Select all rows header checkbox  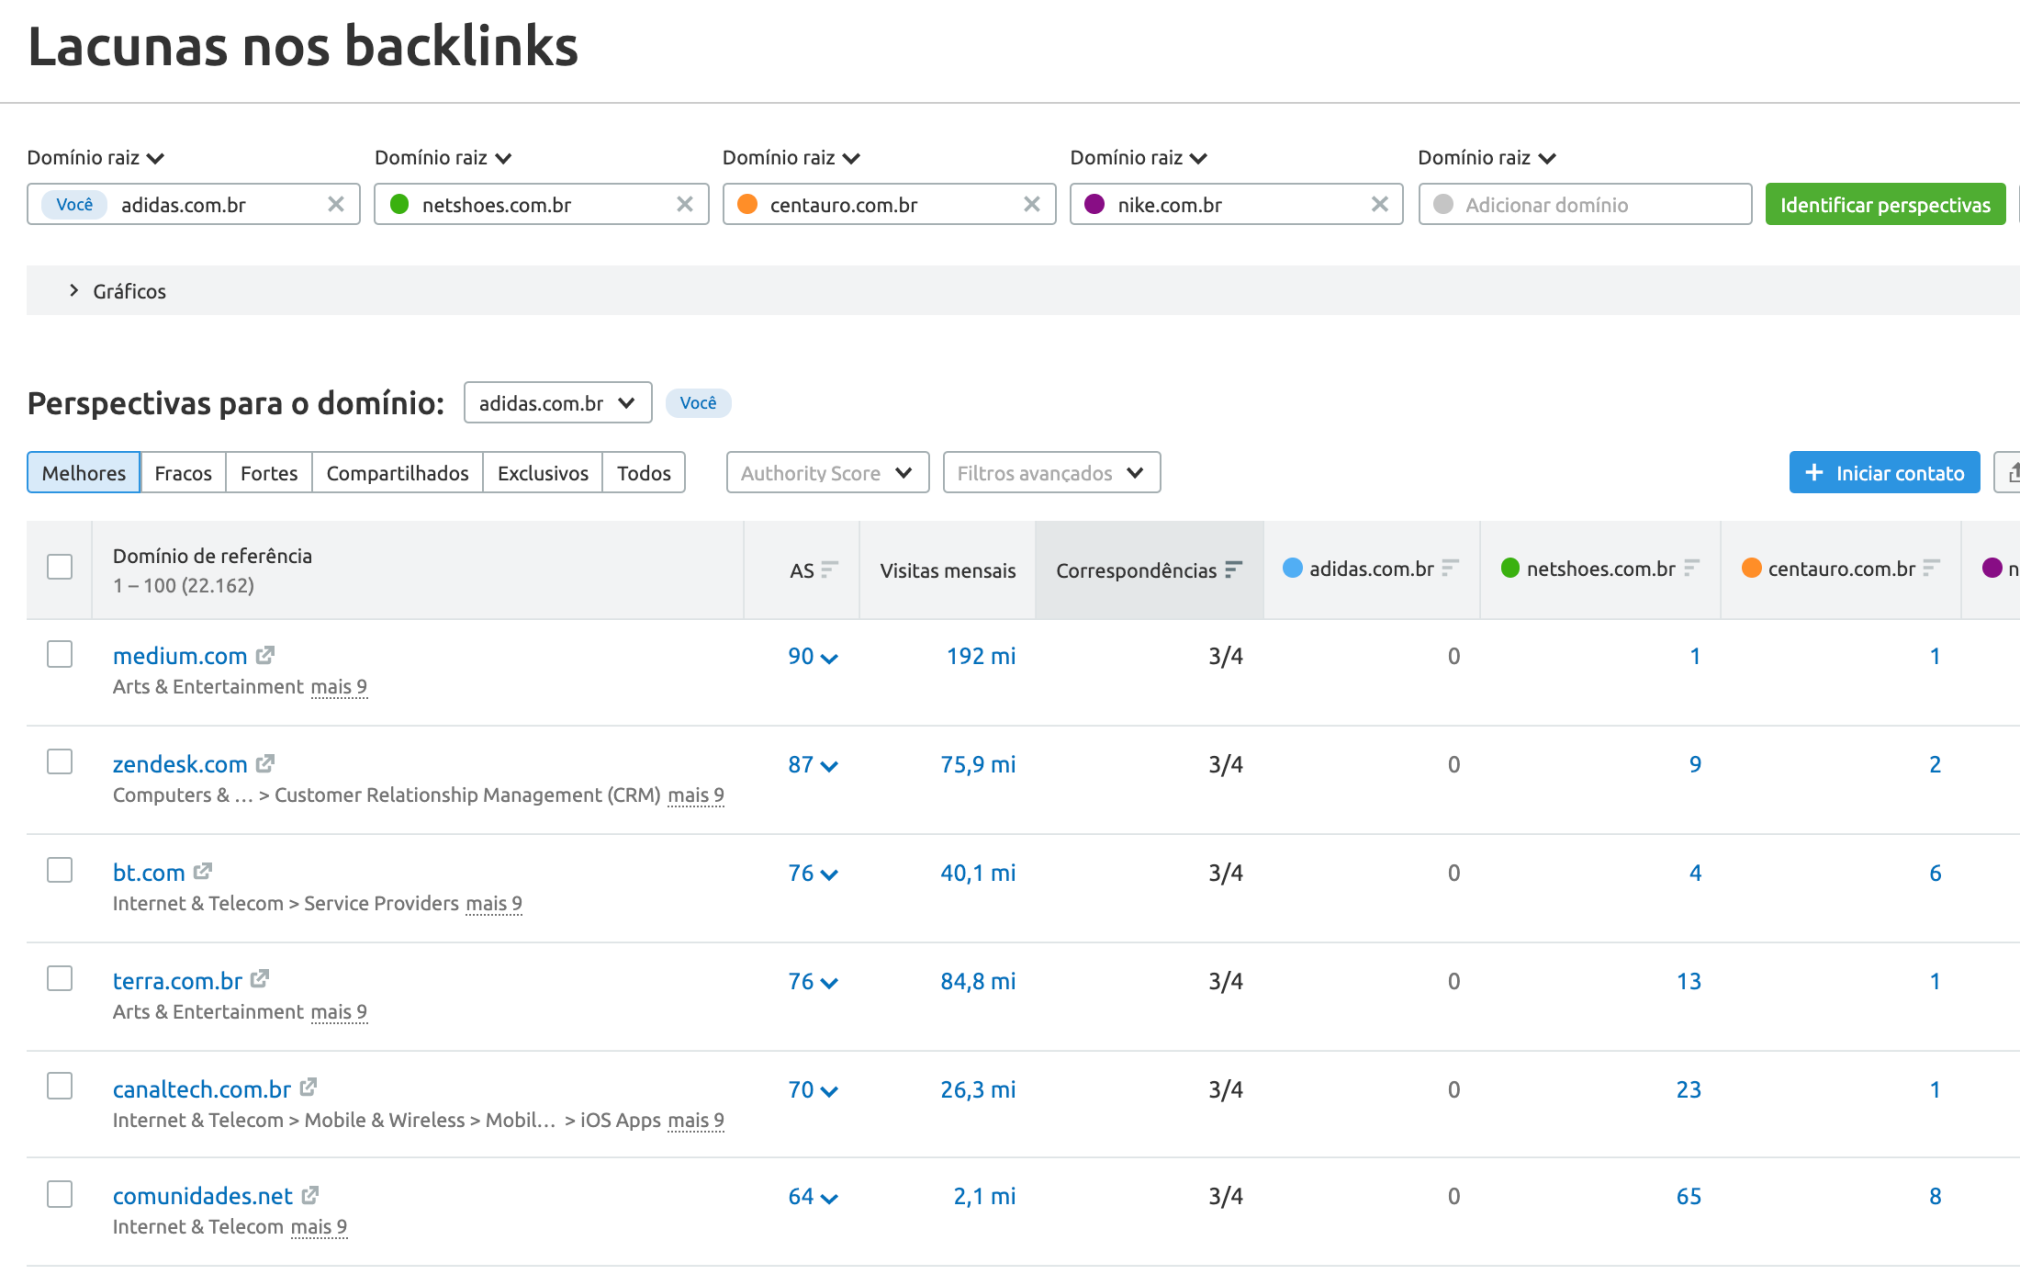(60, 567)
